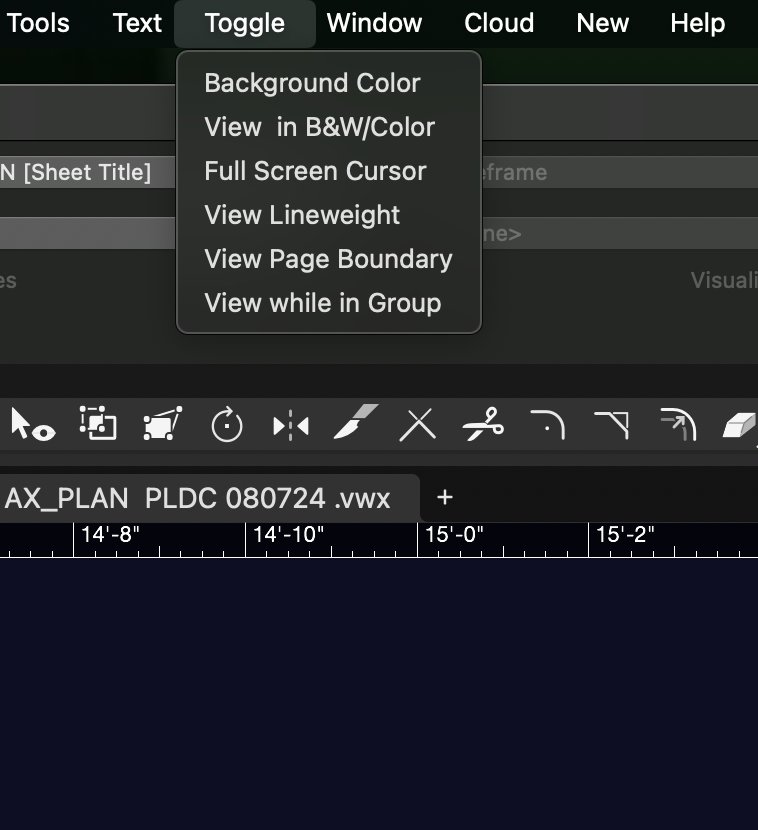Activate the Clip scissors tool

483,426
